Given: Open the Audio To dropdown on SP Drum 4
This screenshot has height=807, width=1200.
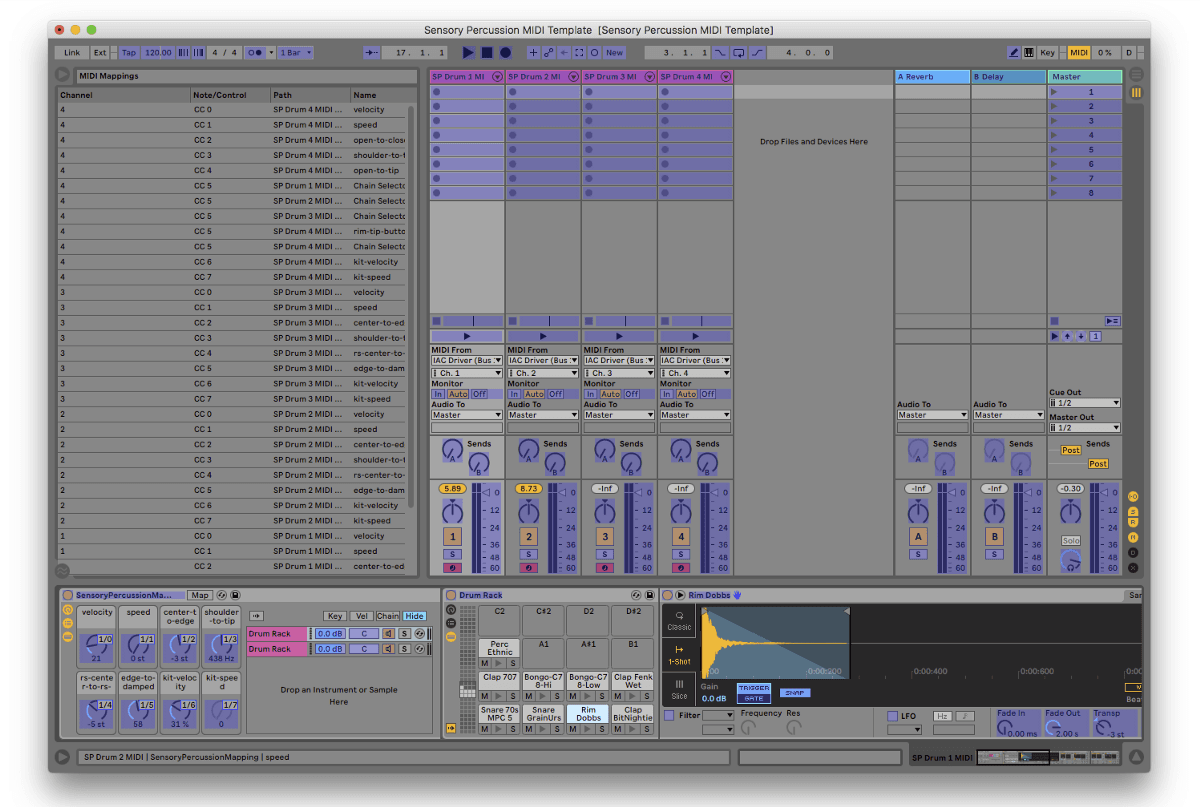Looking at the screenshot, I should 694,414.
